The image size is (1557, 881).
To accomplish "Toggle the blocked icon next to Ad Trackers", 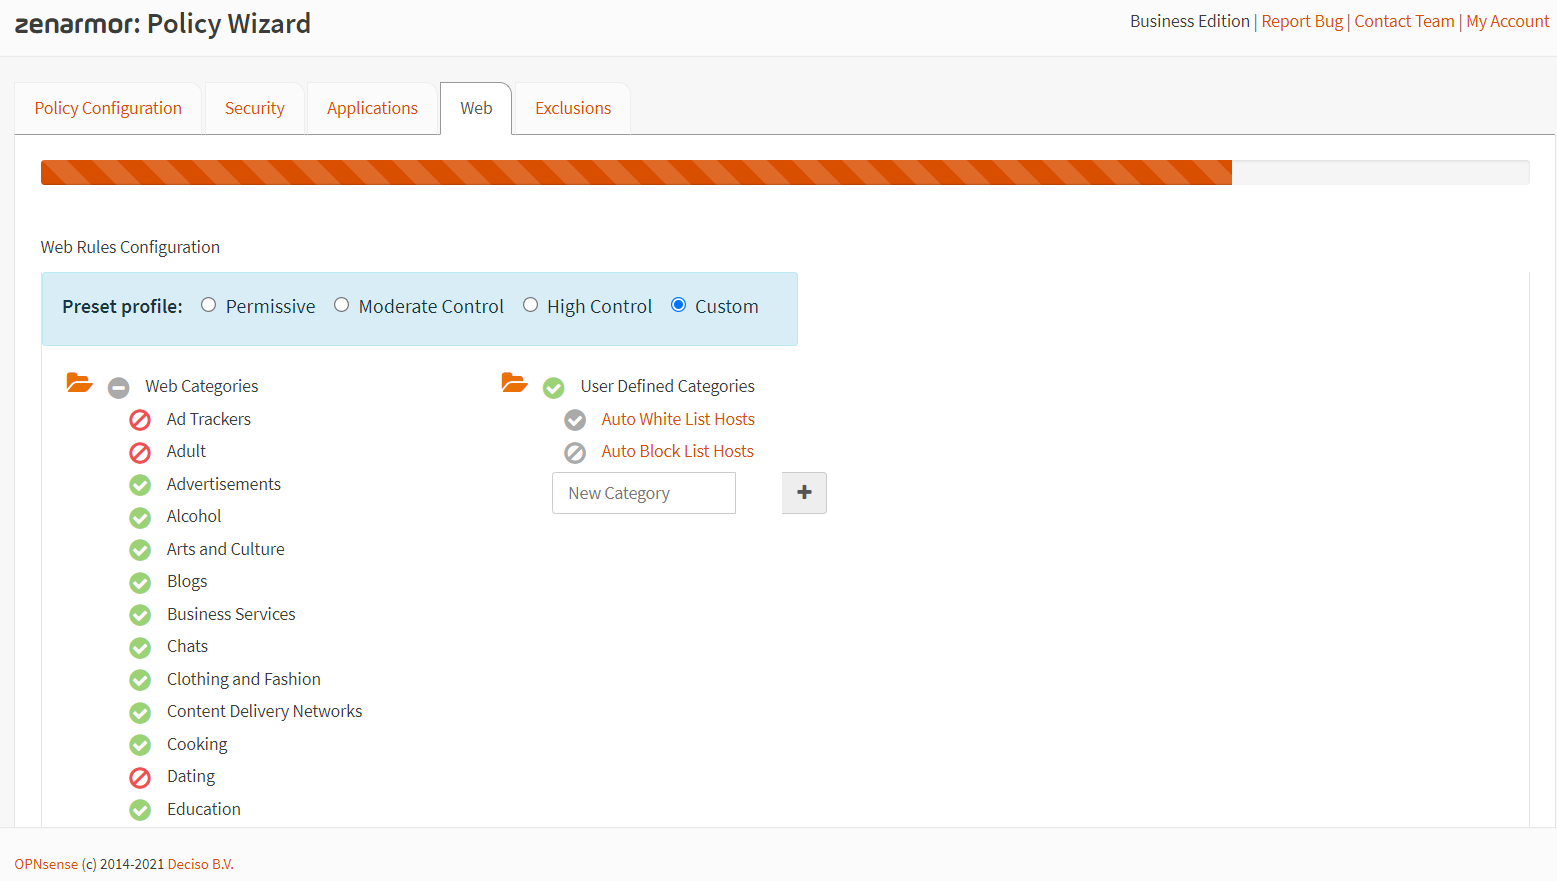I will point(139,420).
